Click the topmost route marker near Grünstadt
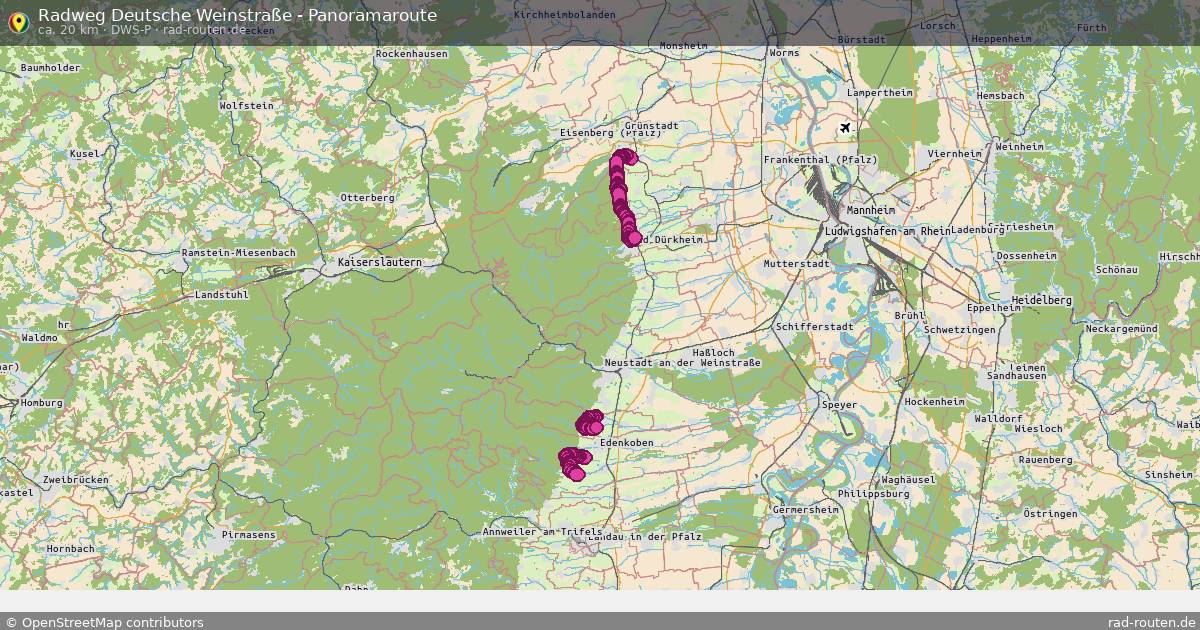Image resolution: width=1200 pixels, height=630 pixels. [x=627, y=157]
